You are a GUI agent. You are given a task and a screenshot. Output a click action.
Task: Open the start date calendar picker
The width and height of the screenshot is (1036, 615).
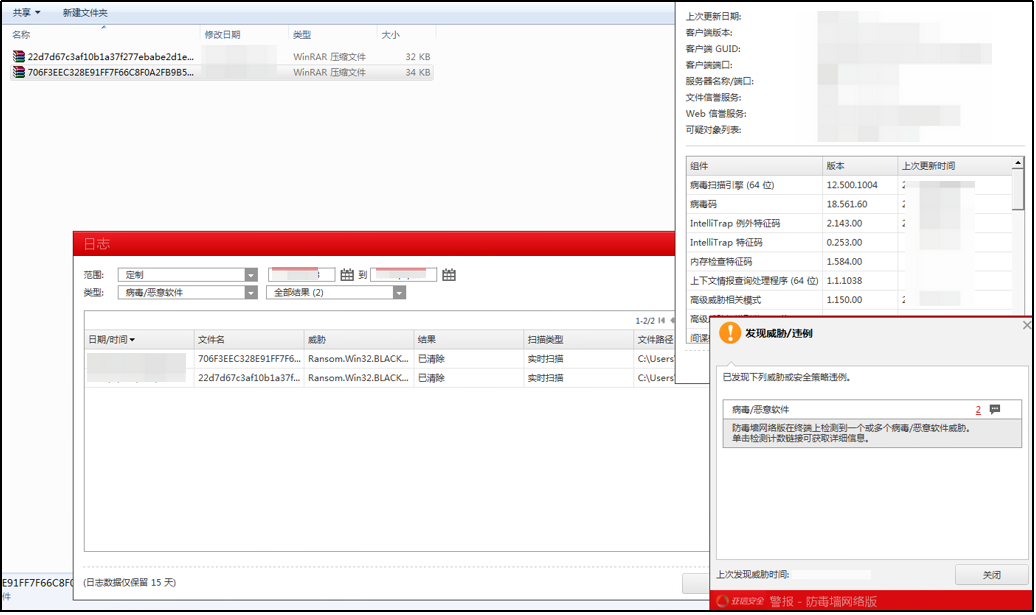(347, 275)
